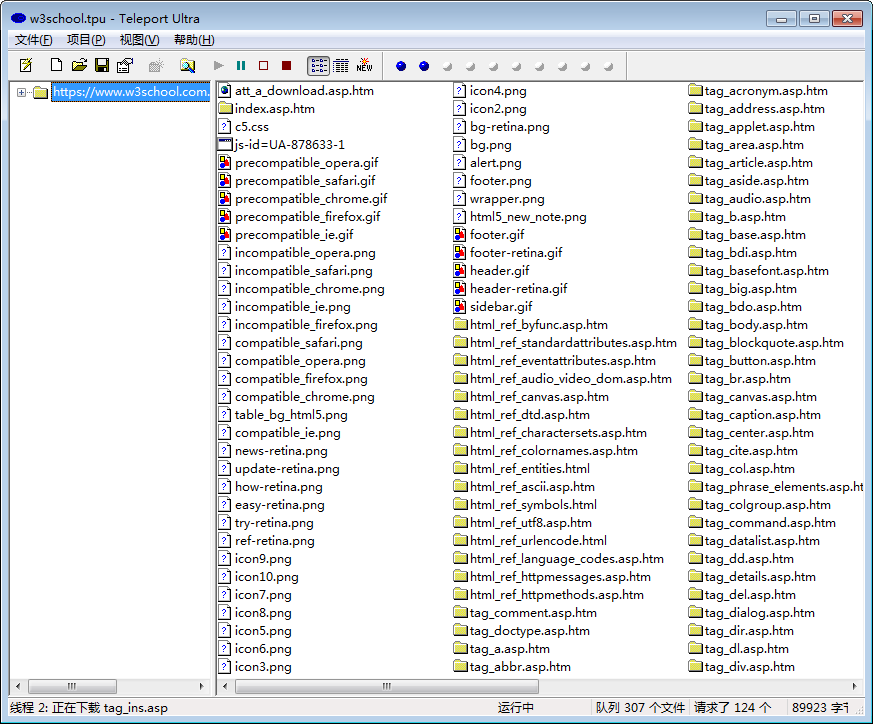Open the folder search icon in toolbar
Image resolution: width=873 pixels, height=724 pixels.
(x=188, y=66)
